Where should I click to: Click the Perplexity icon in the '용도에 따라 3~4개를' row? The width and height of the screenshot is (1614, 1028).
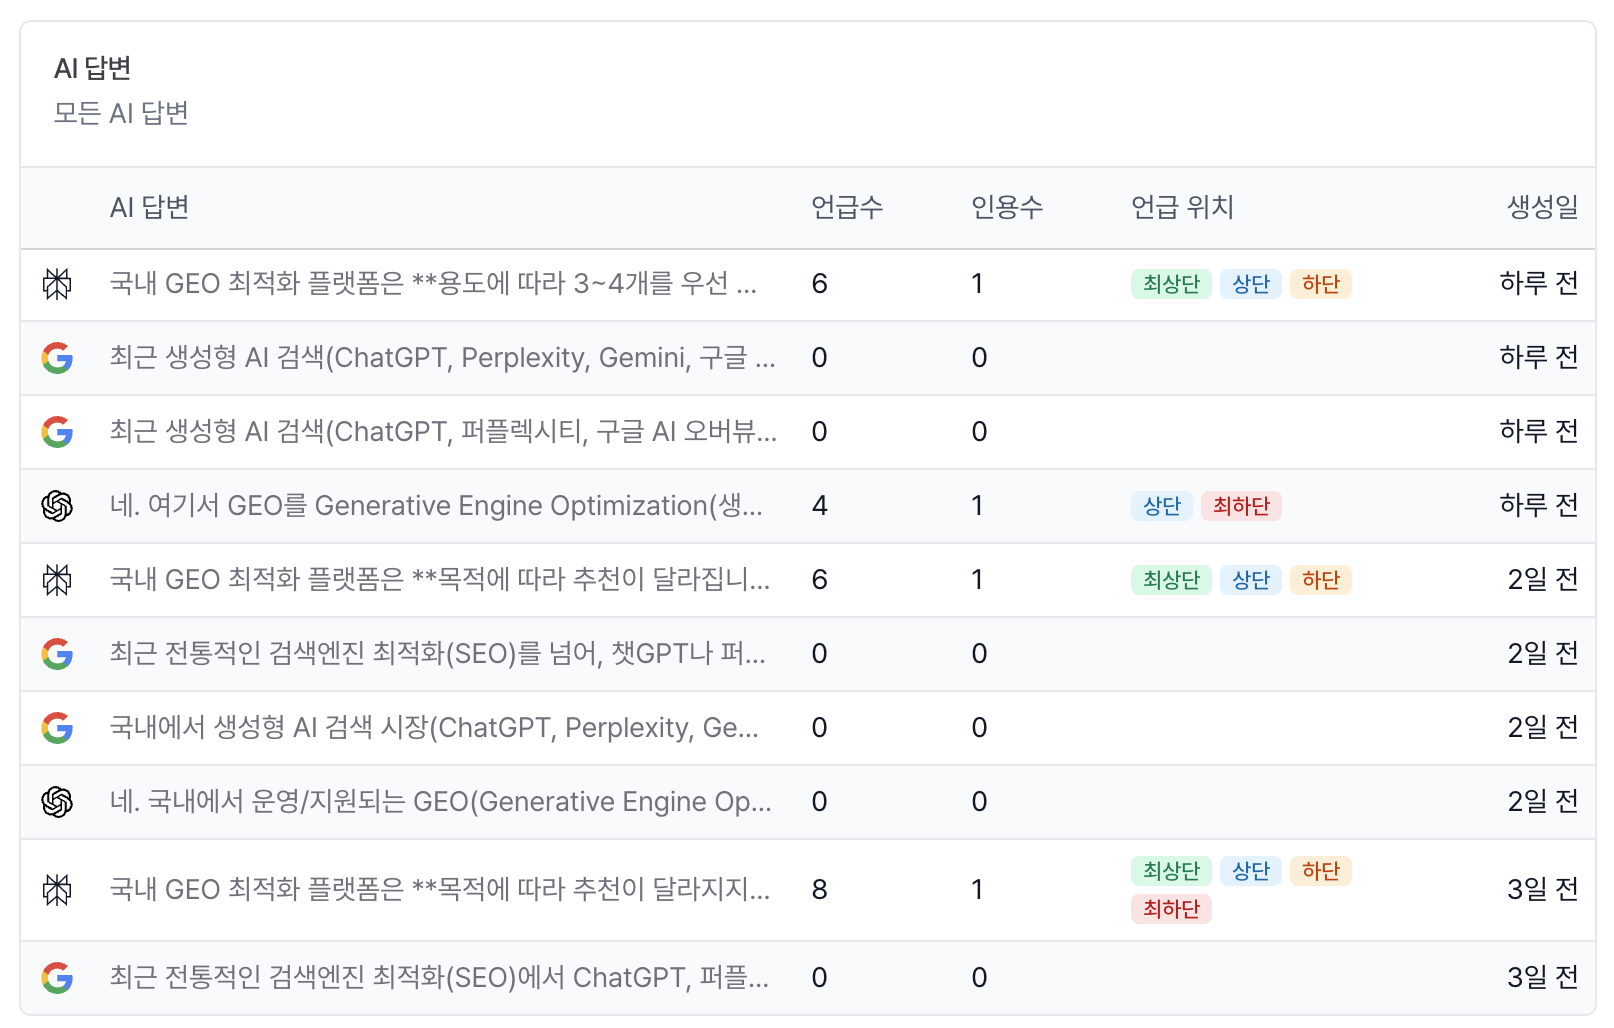tap(57, 284)
